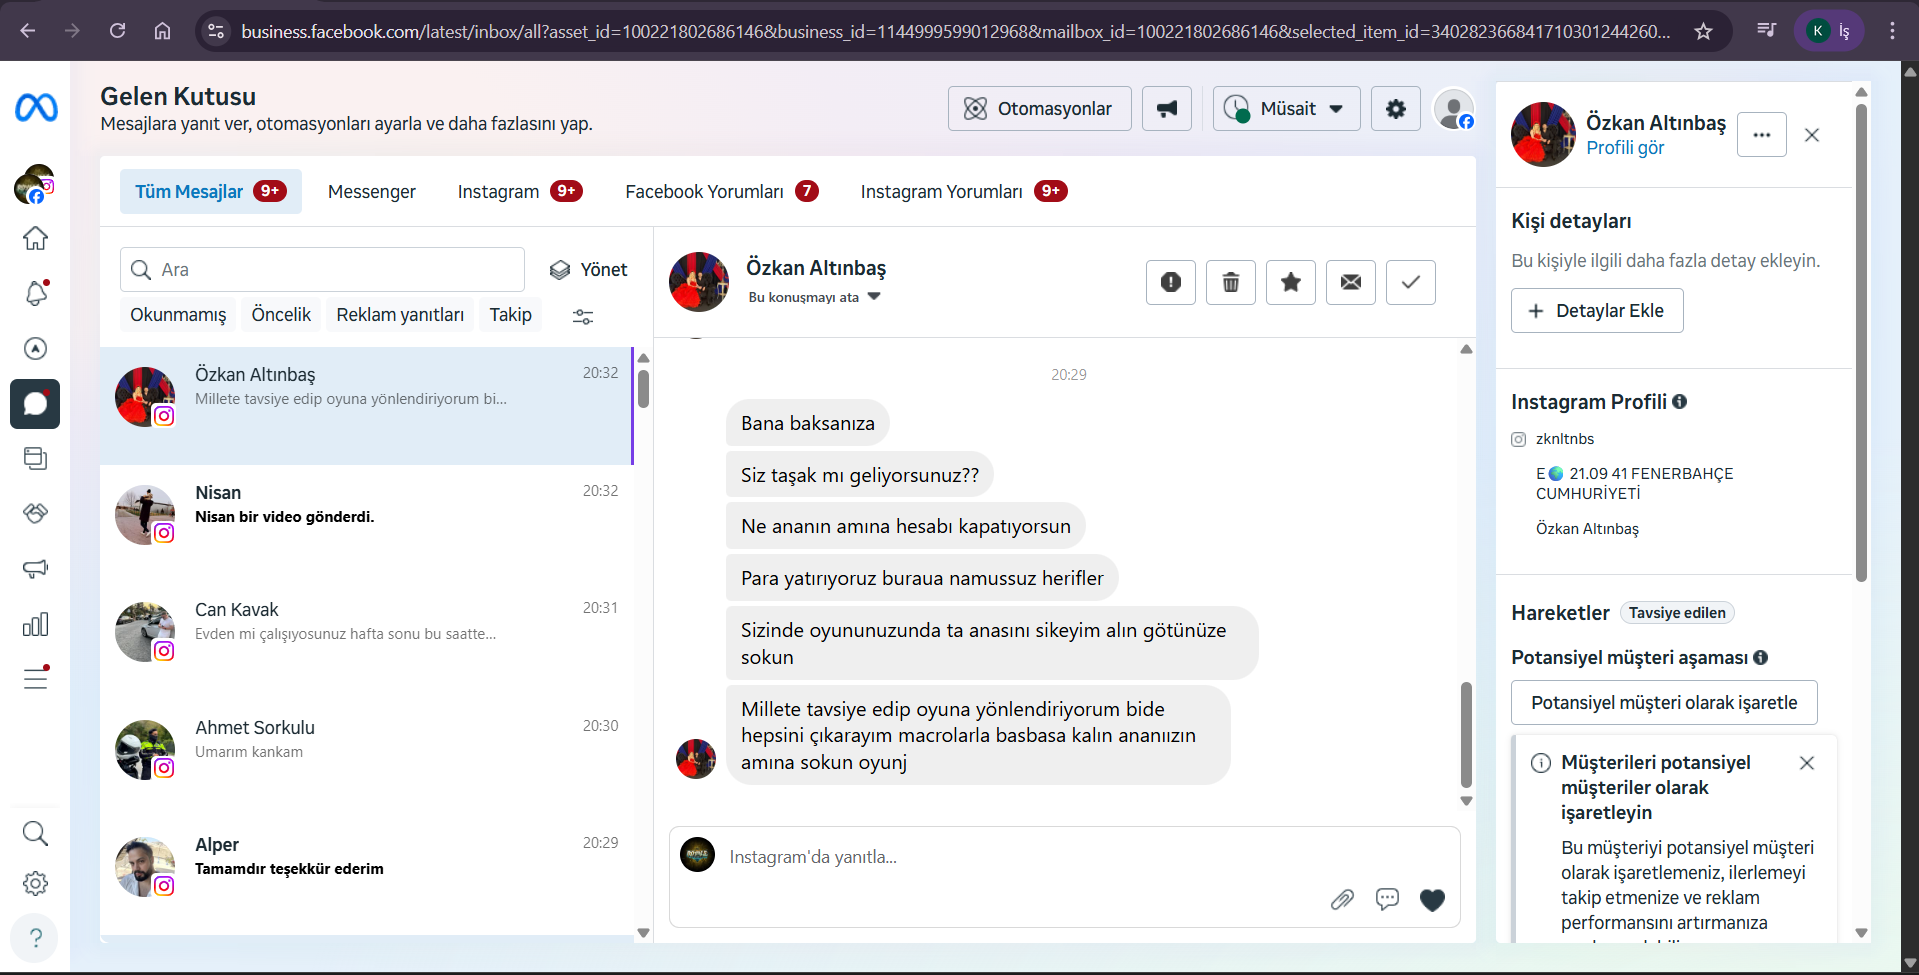Image resolution: width=1919 pixels, height=975 pixels.
Task: Star the conversation with Özkan Altınbaş
Action: (x=1291, y=282)
